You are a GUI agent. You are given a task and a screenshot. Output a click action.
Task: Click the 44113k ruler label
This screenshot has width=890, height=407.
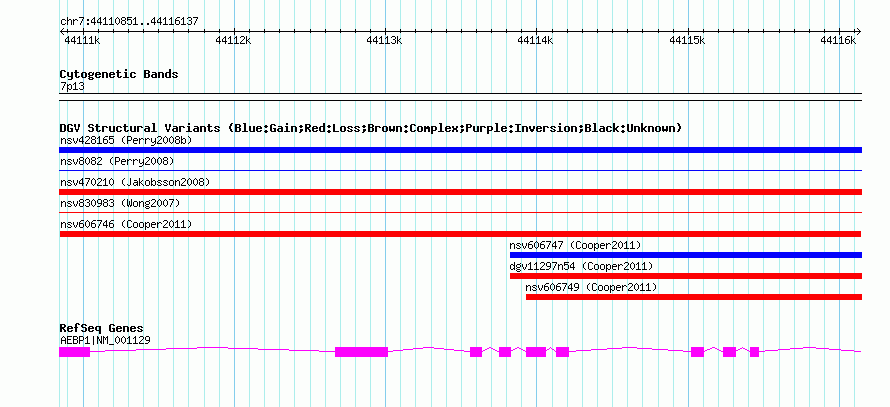pos(384,40)
